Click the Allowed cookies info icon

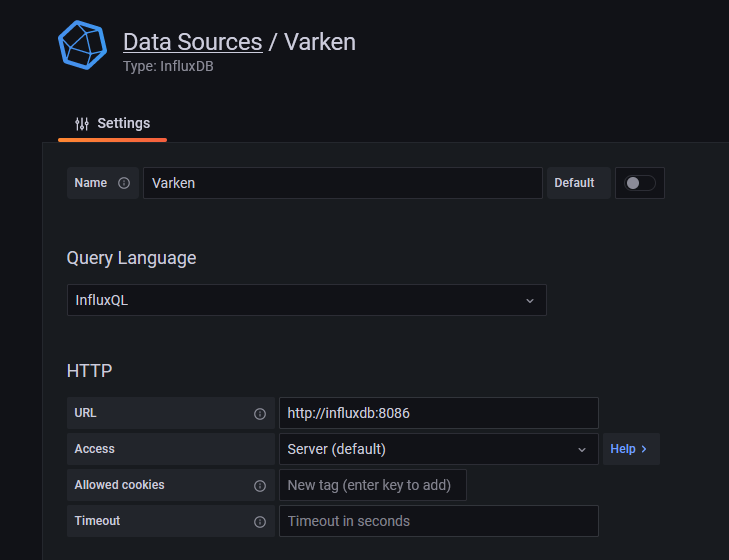coord(260,486)
